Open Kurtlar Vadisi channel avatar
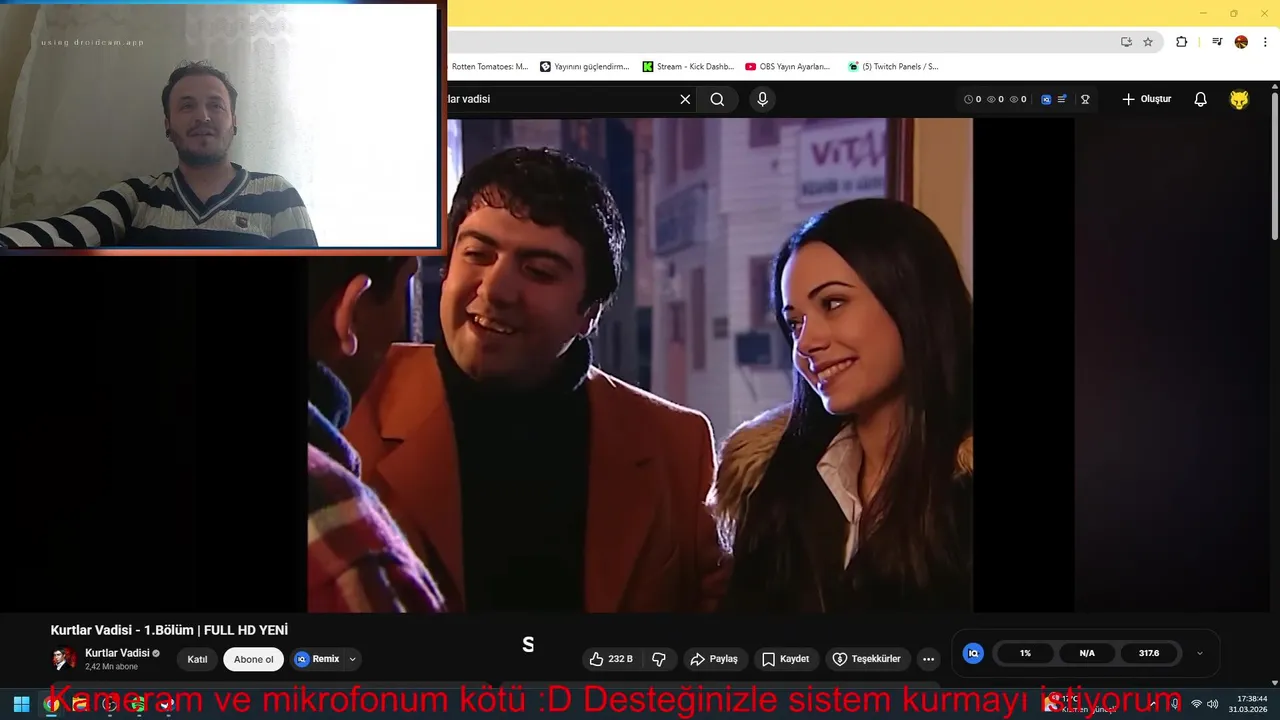The width and height of the screenshot is (1280, 720). click(x=64, y=659)
